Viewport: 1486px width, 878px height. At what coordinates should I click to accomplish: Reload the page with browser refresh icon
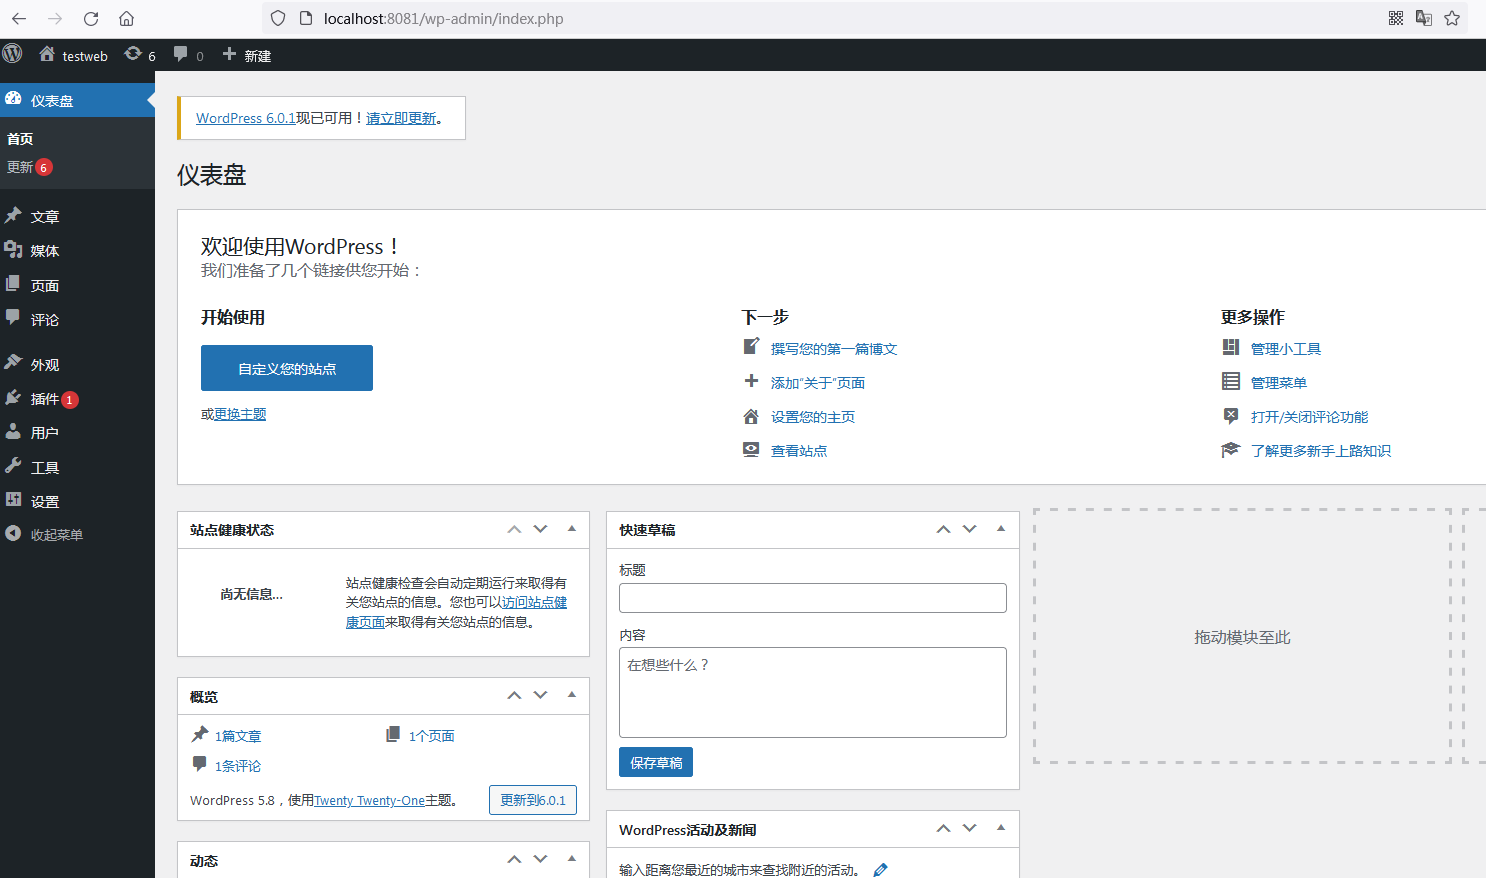(91, 18)
